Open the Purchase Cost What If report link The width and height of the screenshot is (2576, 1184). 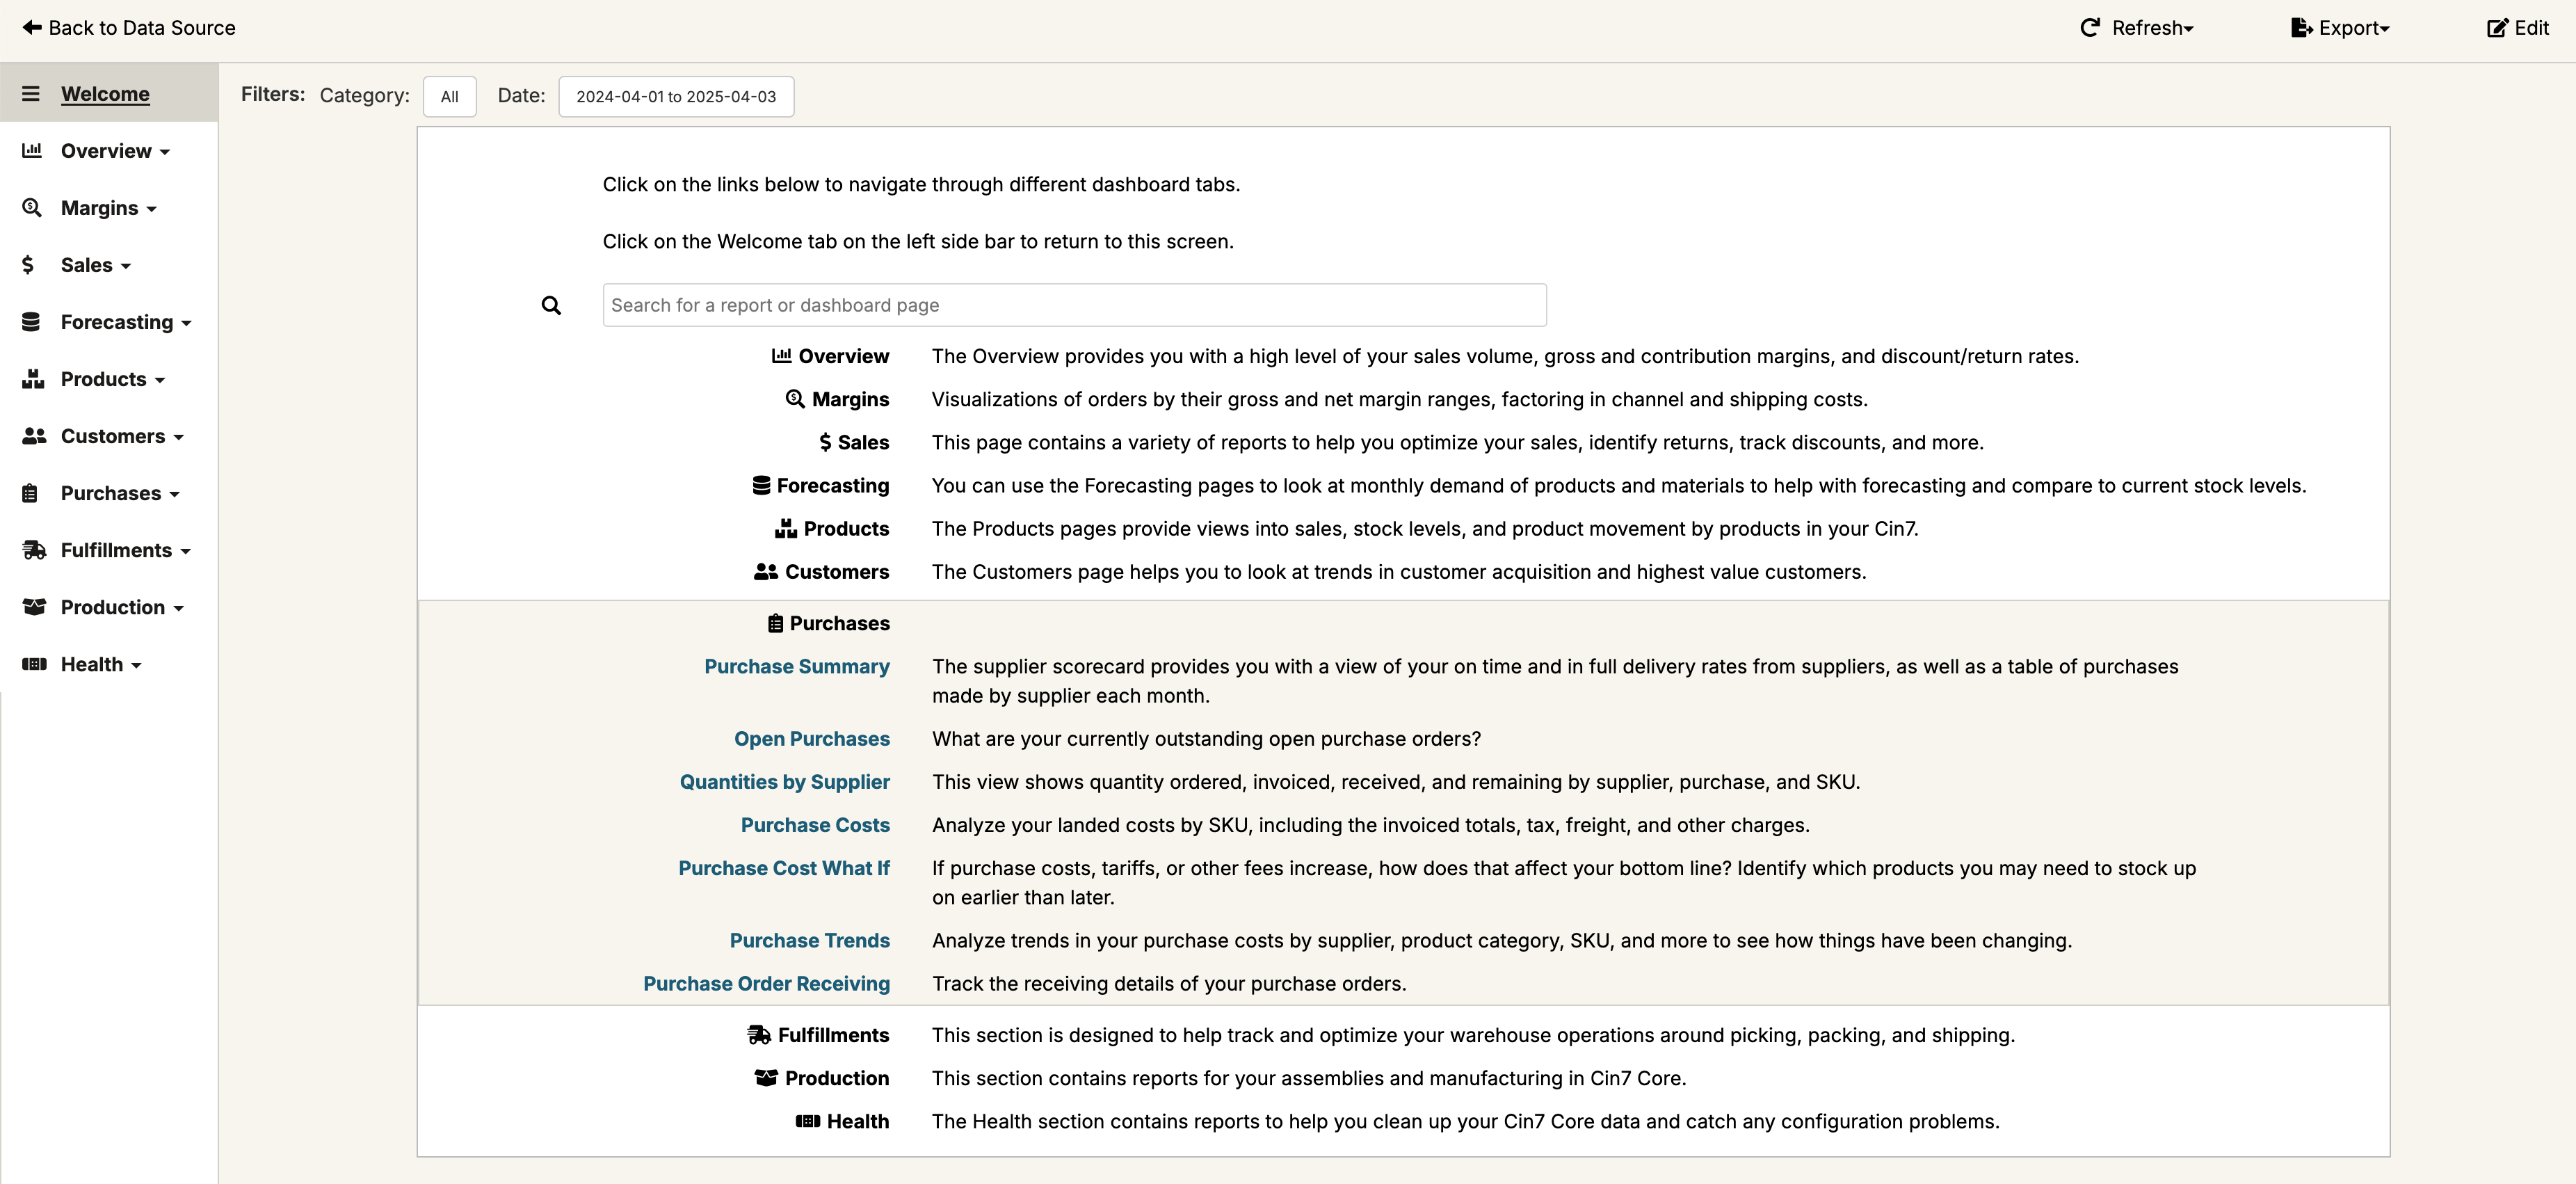coord(784,868)
